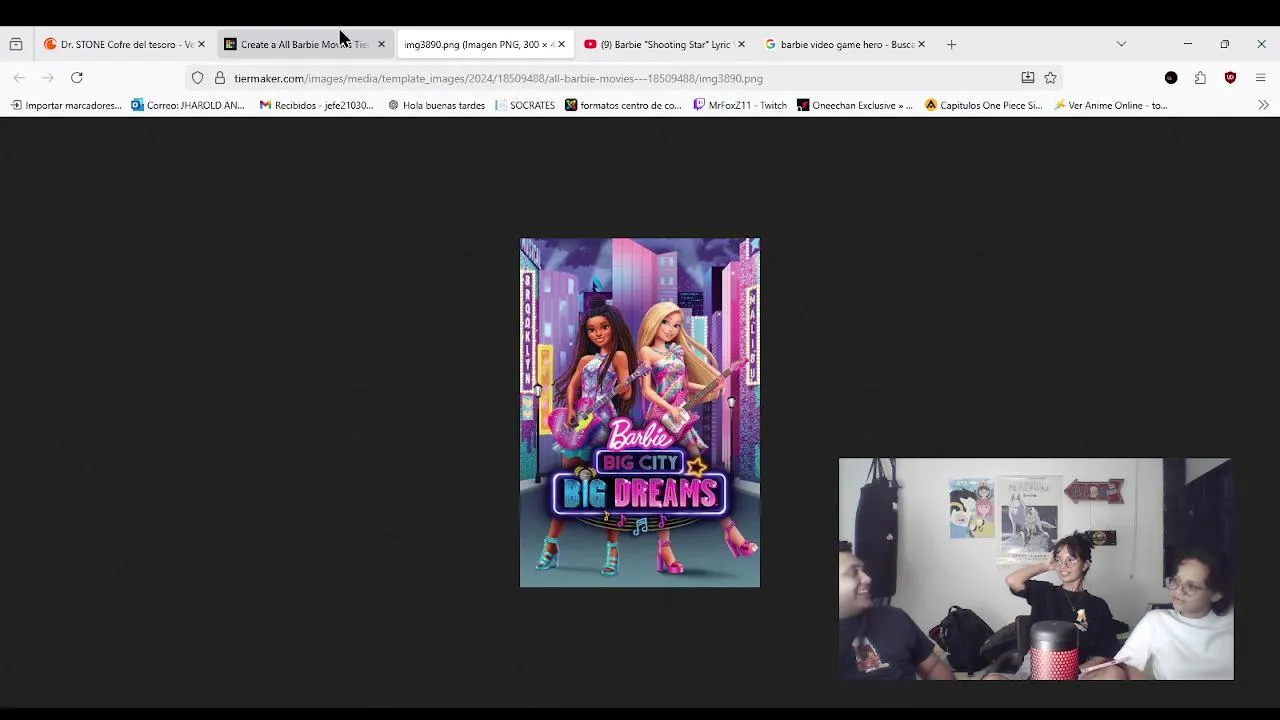Image resolution: width=1280 pixels, height=720 pixels.
Task: Switch to the Dr. STONE Cofre del tesoro tab
Action: [x=124, y=44]
